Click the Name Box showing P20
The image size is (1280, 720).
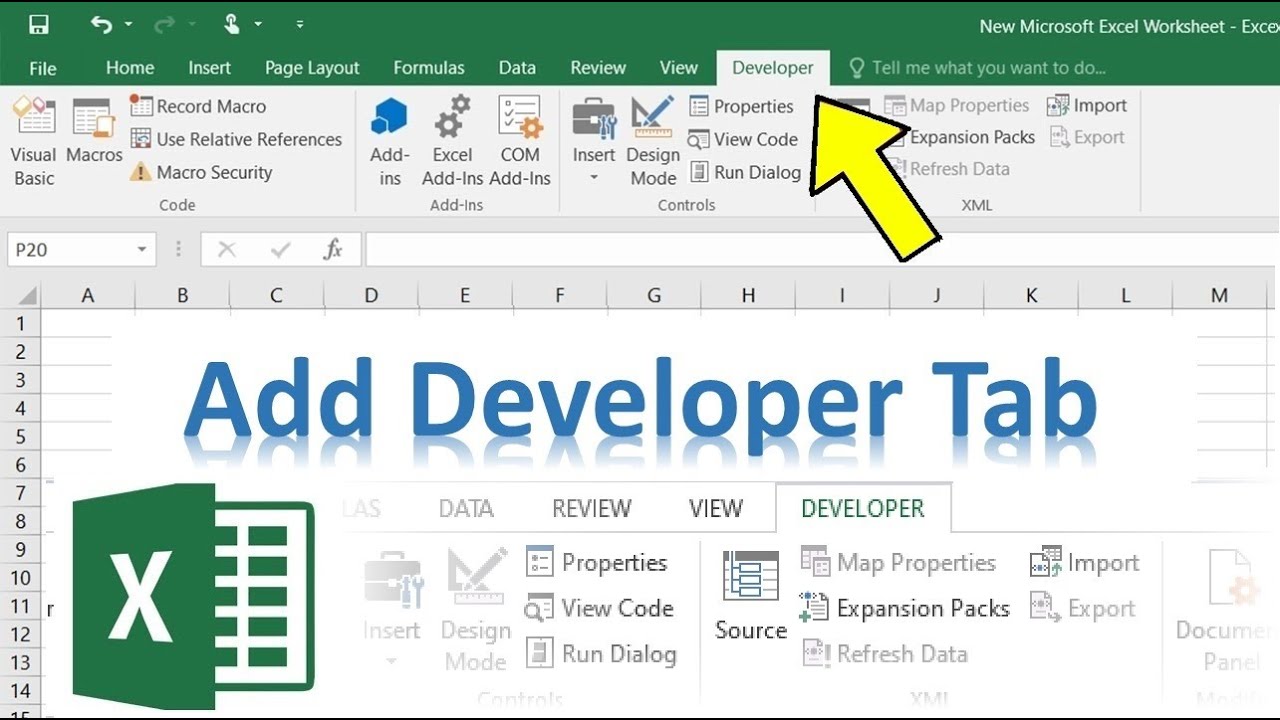pos(68,249)
